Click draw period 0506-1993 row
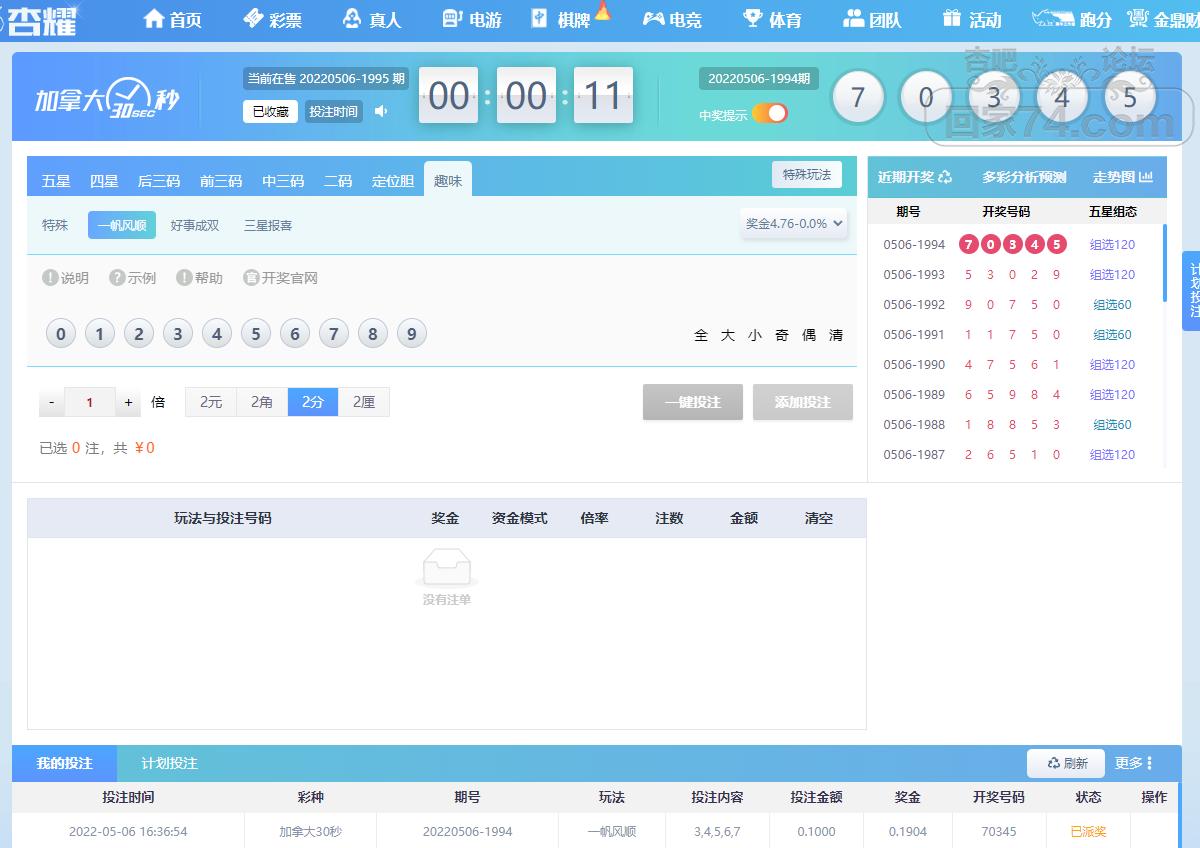Image resolution: width=1200 pixels, height=848 pixels. (x=1015, y=274)
